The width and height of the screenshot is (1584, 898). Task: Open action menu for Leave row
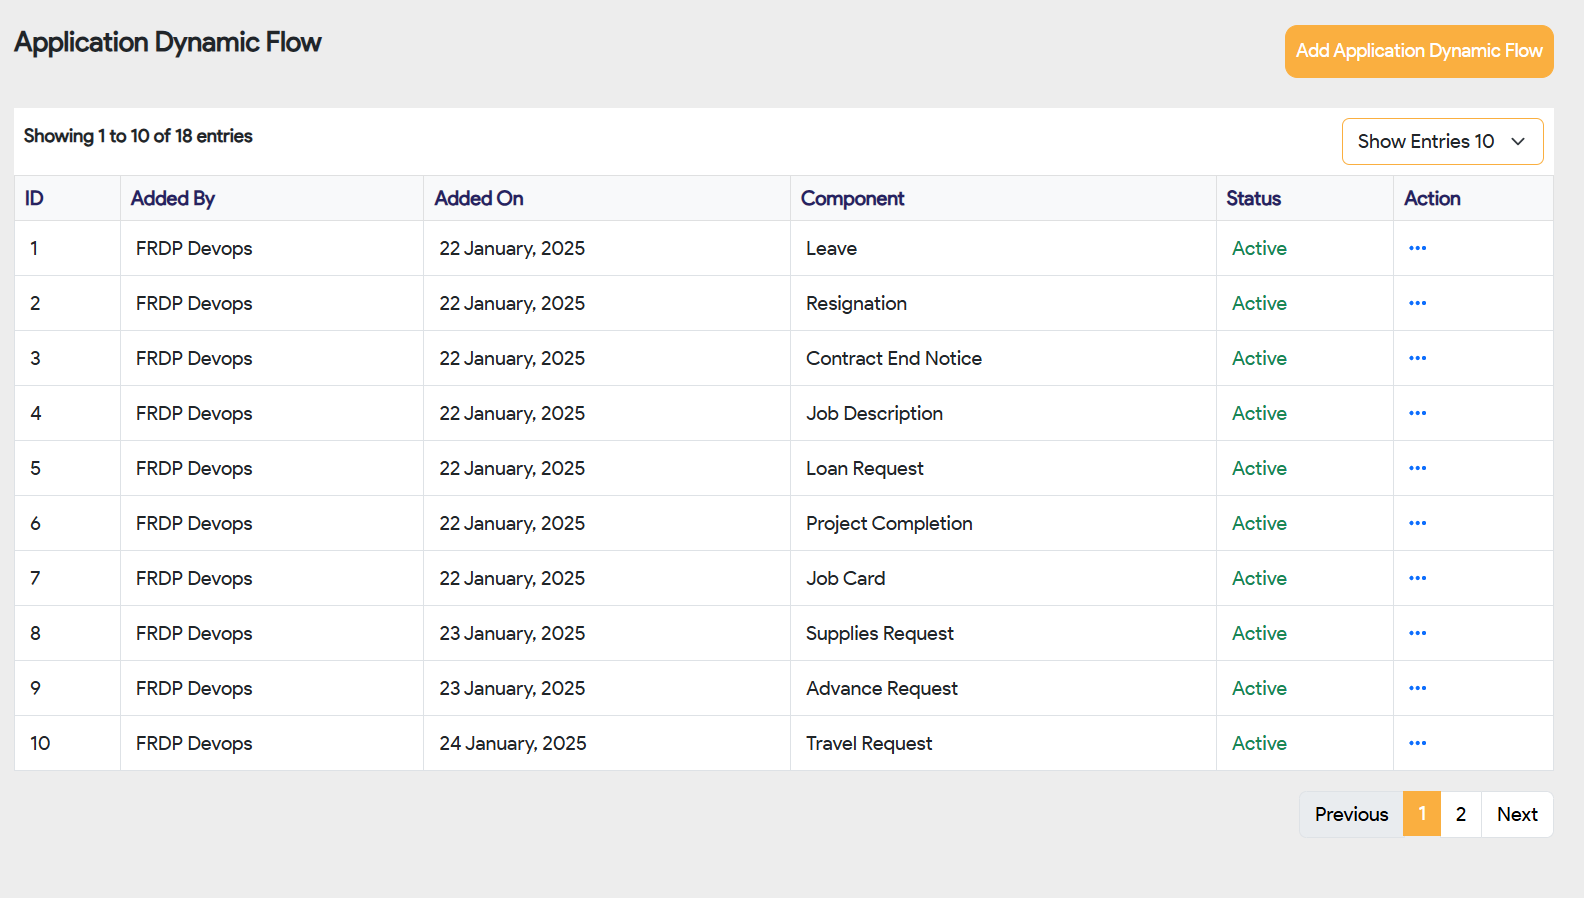[1417, 248]
